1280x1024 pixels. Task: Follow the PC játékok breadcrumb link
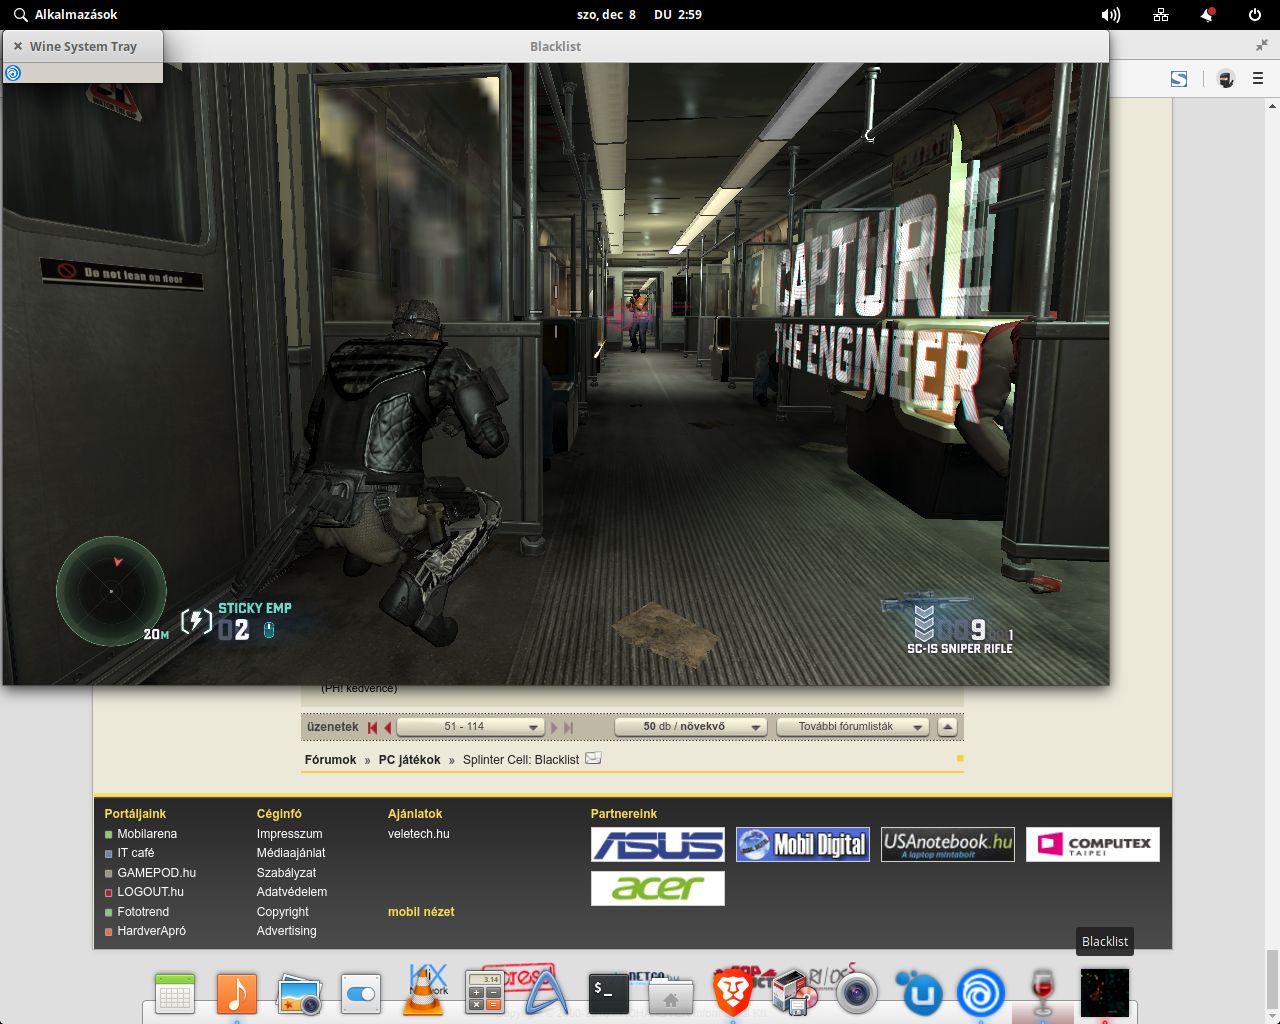point(409,760)
